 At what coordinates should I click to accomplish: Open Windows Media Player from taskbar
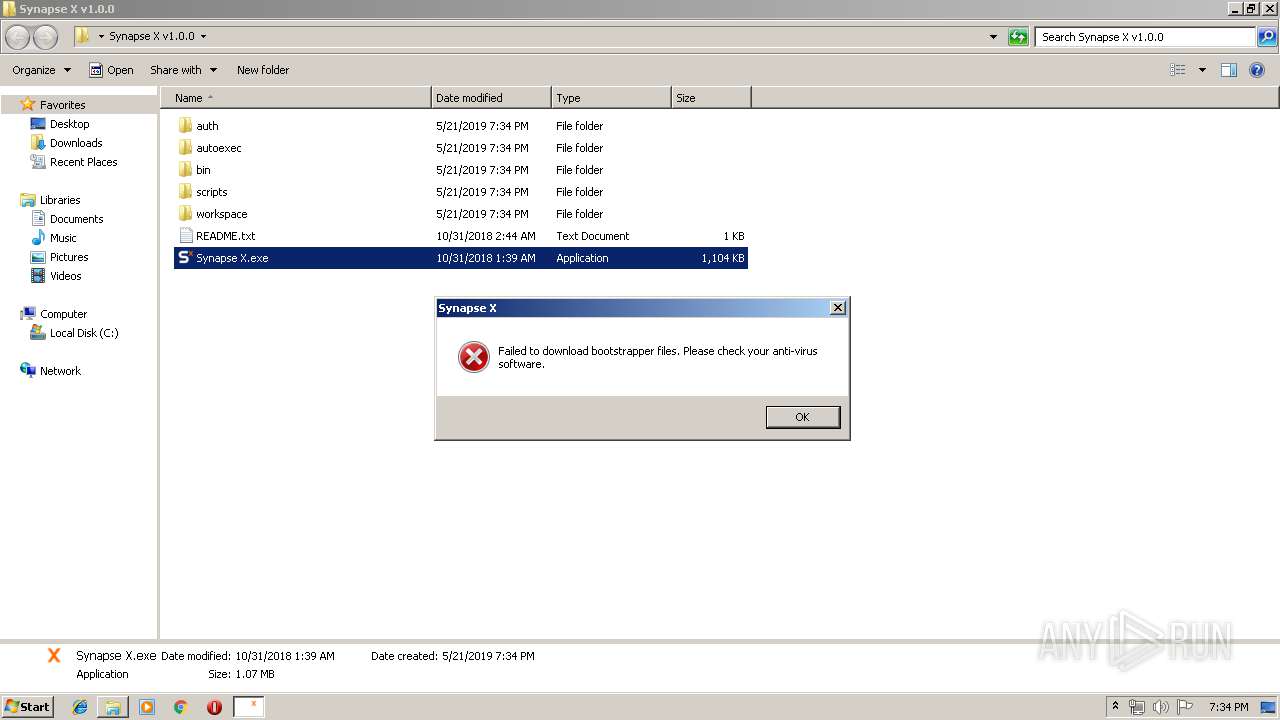(x=147, y=707)
